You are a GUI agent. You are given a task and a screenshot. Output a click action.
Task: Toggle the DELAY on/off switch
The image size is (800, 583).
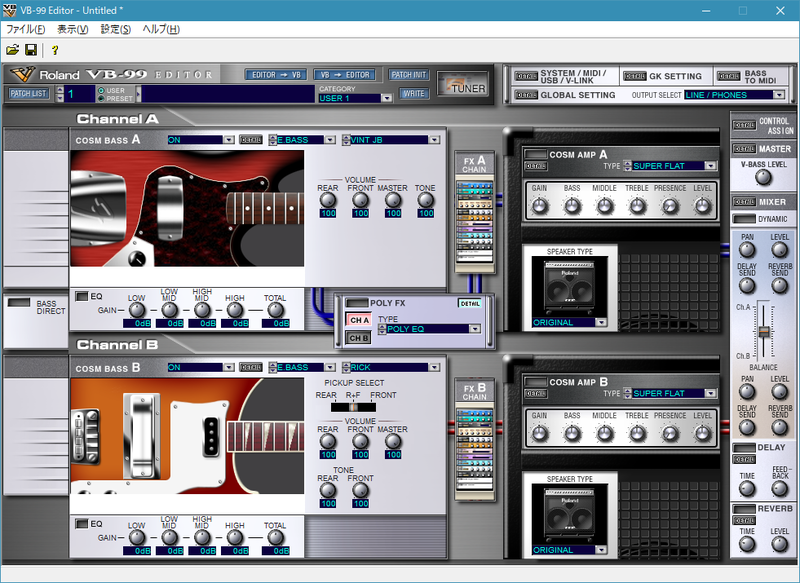point(744,447)
